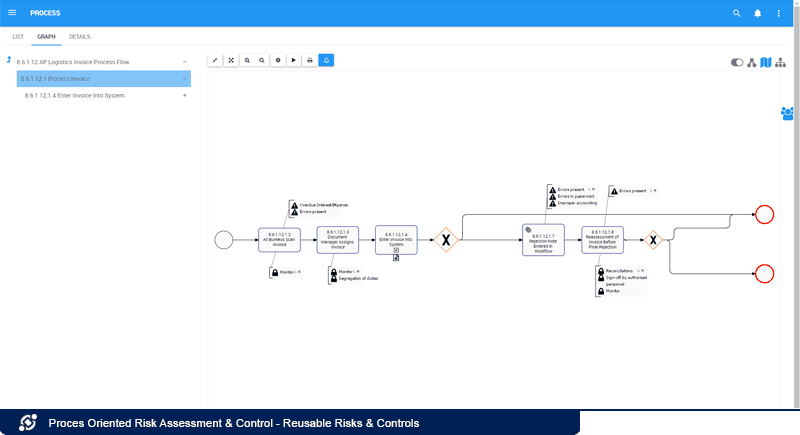
Task: Click the blue users group icon
Action: tap(787, 113)
